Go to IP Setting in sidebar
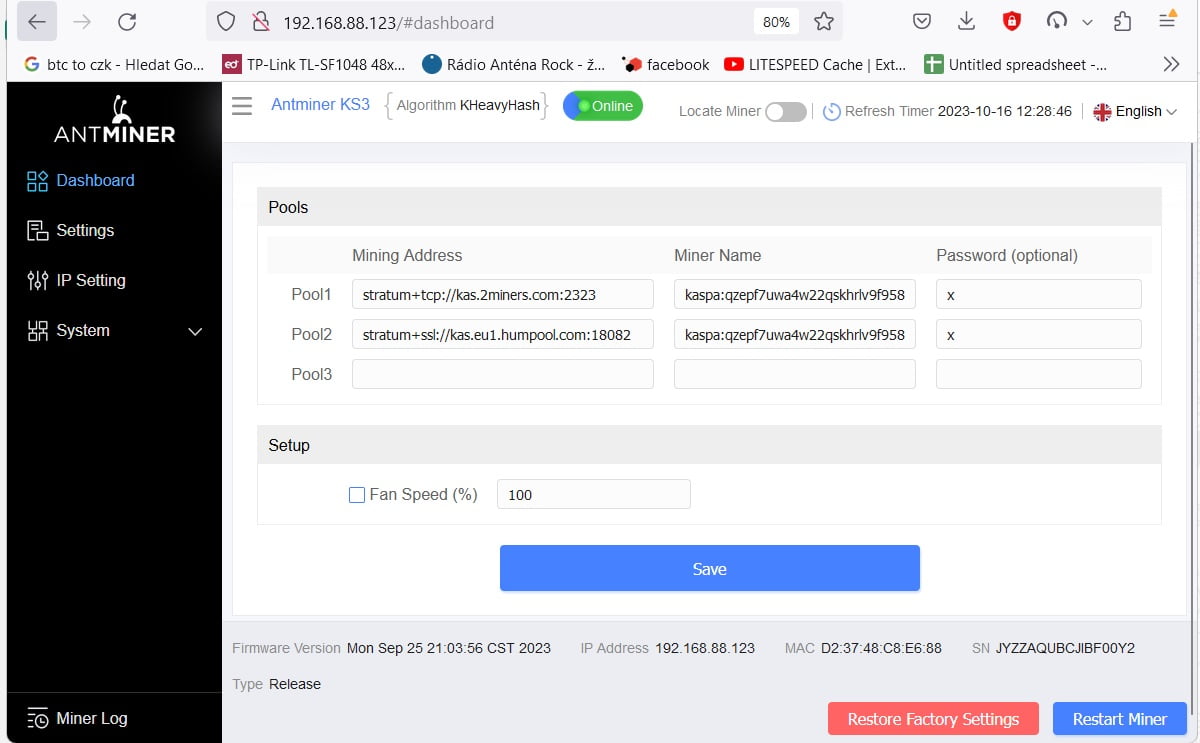The image size is (1200, 743). pos(90,280)
